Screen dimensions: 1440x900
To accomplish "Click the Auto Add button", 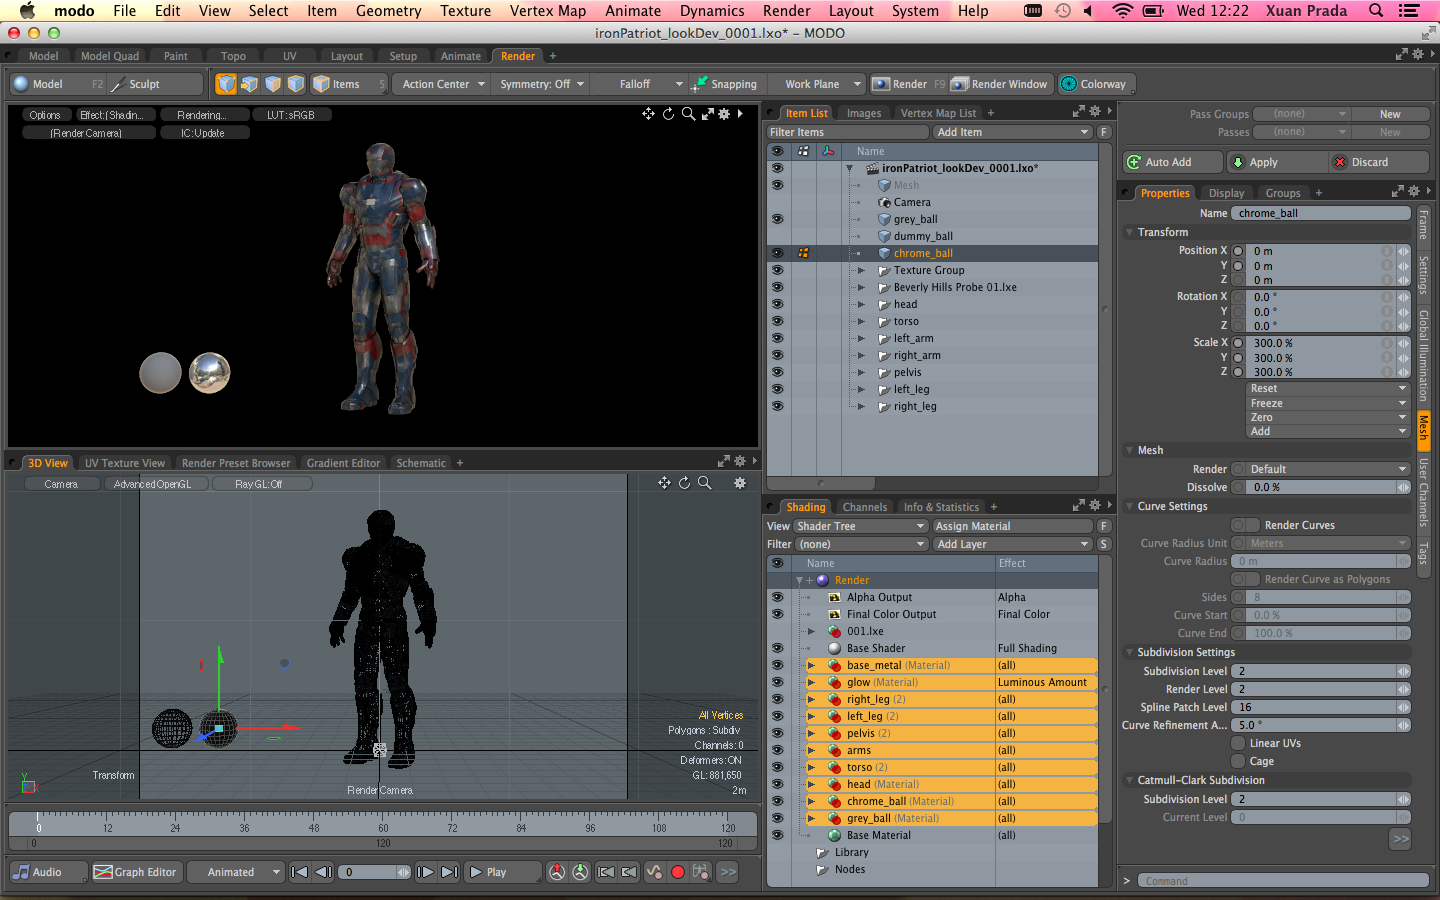I will point(1172,162).
